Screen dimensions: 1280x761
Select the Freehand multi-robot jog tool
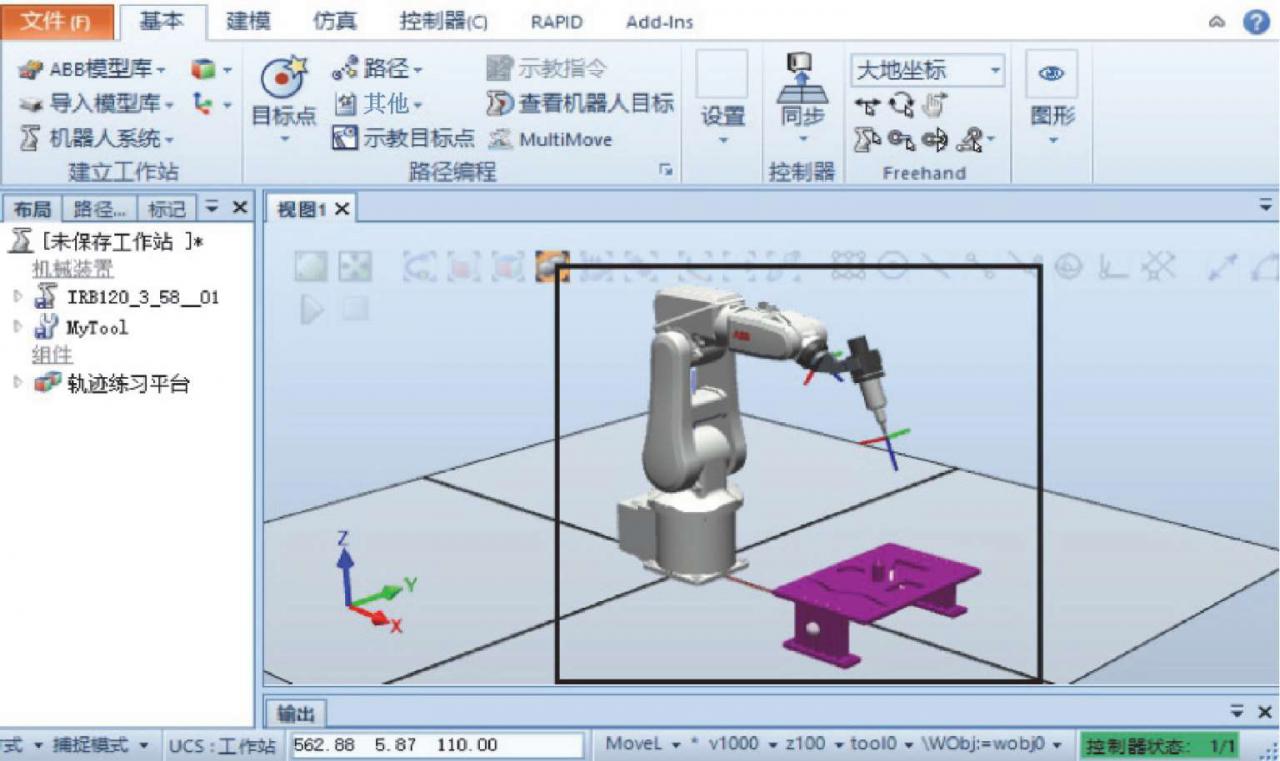click(x=969, y=139)
